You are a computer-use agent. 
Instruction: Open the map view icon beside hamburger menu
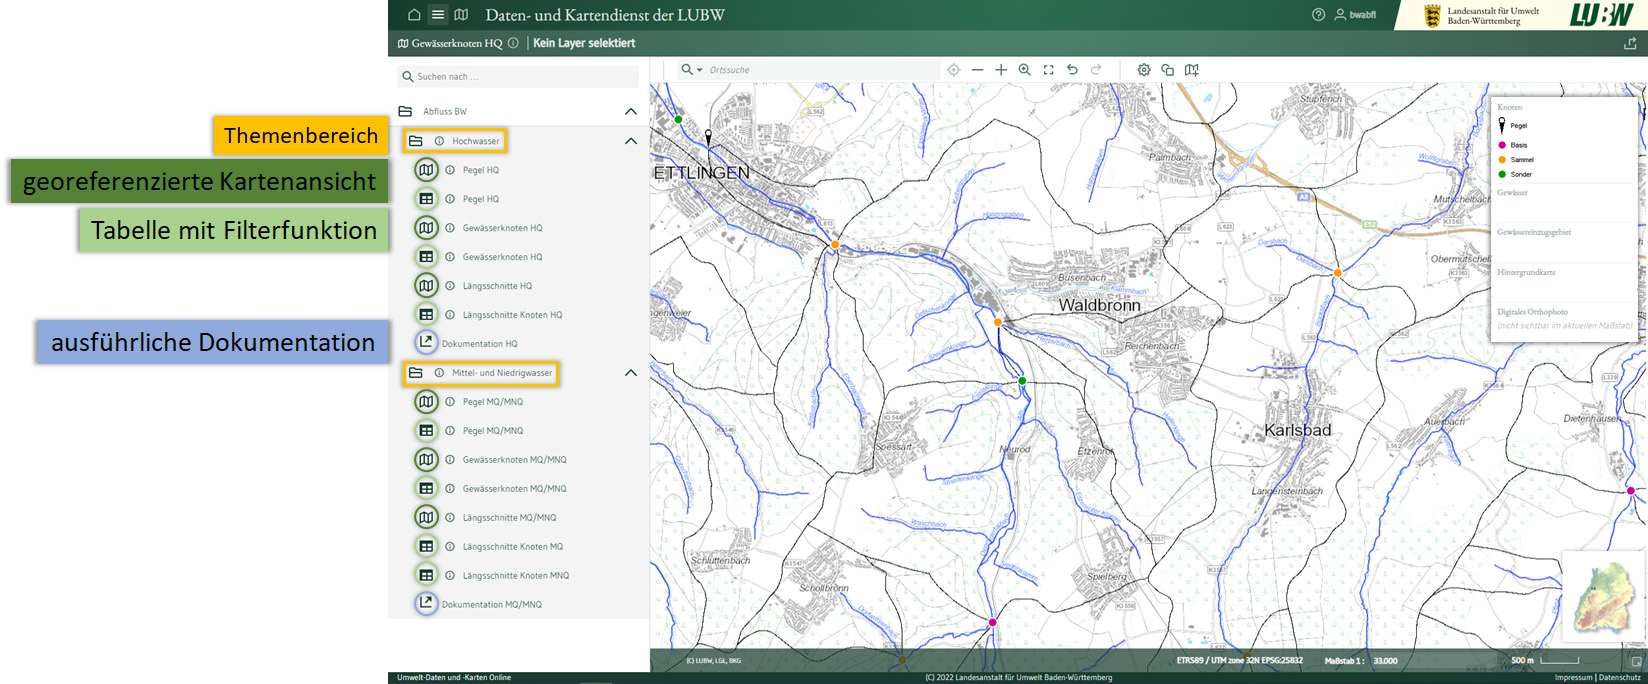pyautogui.click(x=461, y=15)
